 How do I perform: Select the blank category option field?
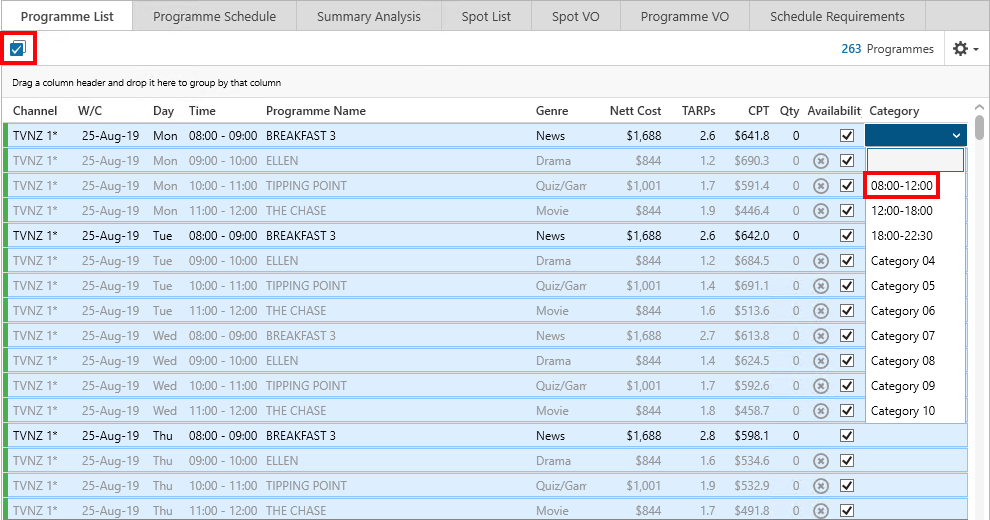tap(915, 160)
